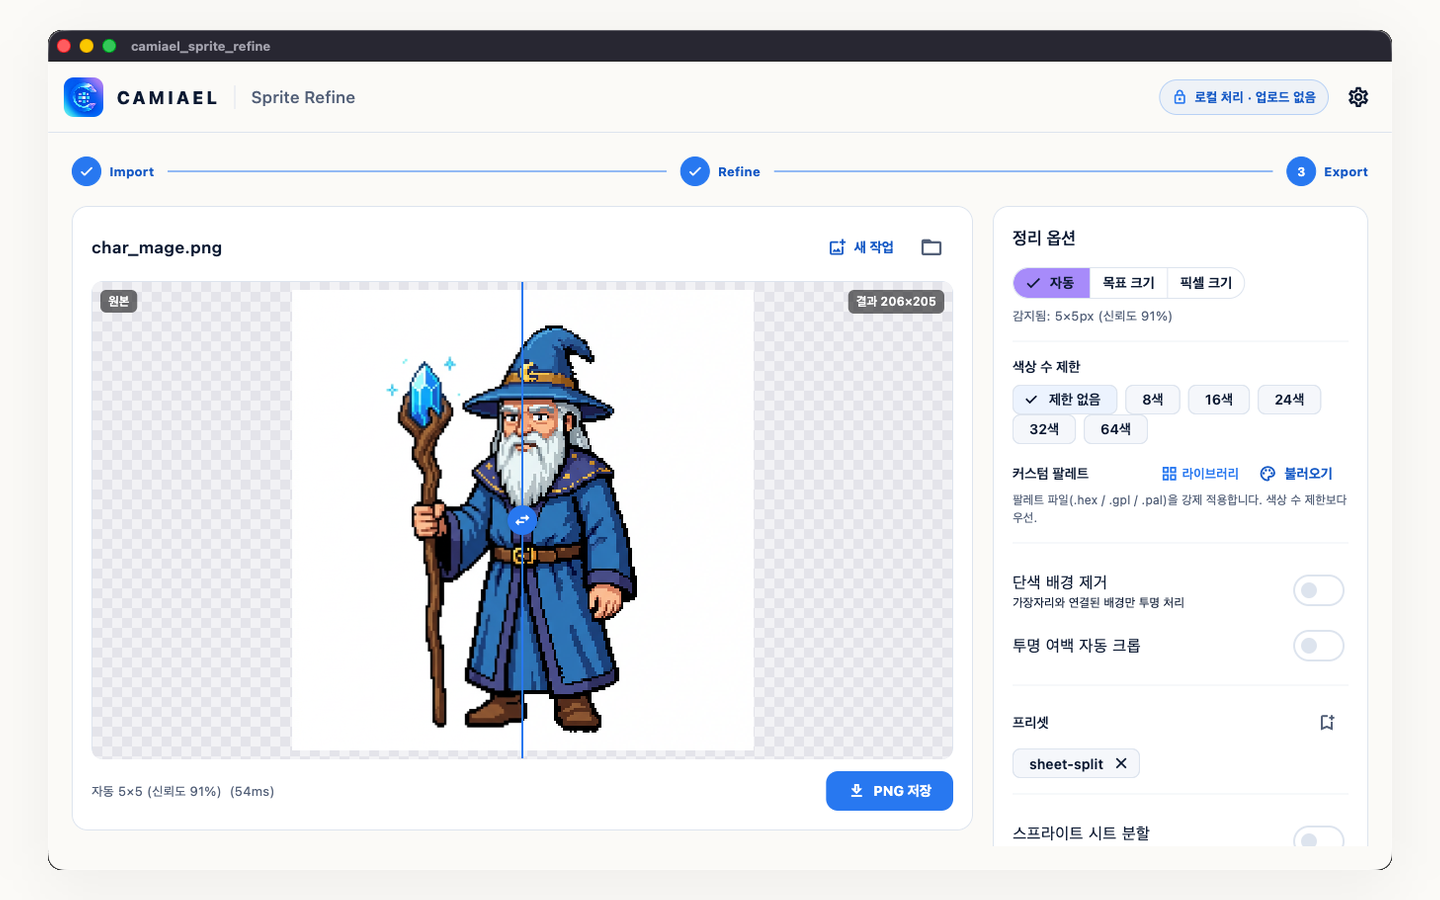Load a custom palette with 불러오기
1440x900 pixels.
pyautogui.click(x=1296, y=473)
